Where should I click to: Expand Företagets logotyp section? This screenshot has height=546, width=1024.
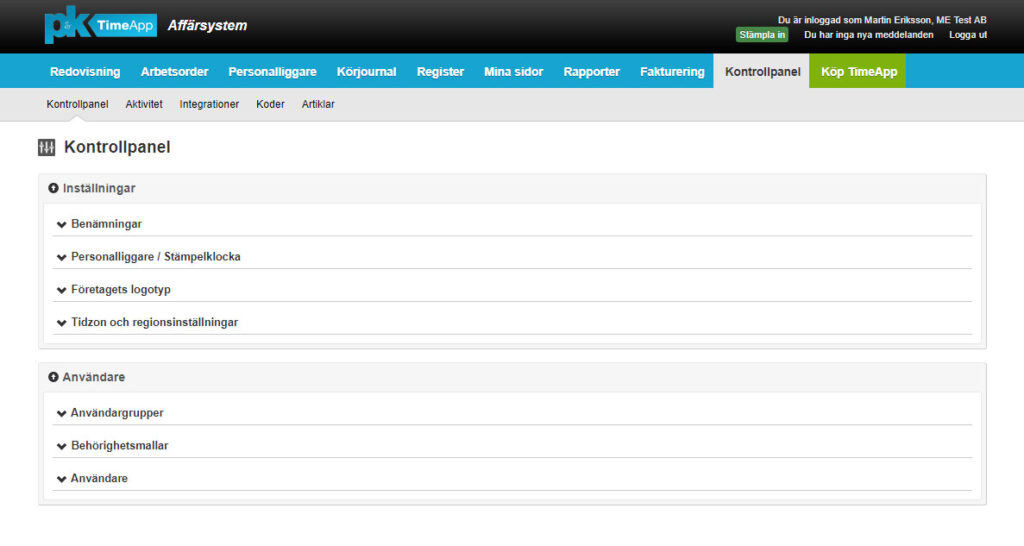pos(120,290)
